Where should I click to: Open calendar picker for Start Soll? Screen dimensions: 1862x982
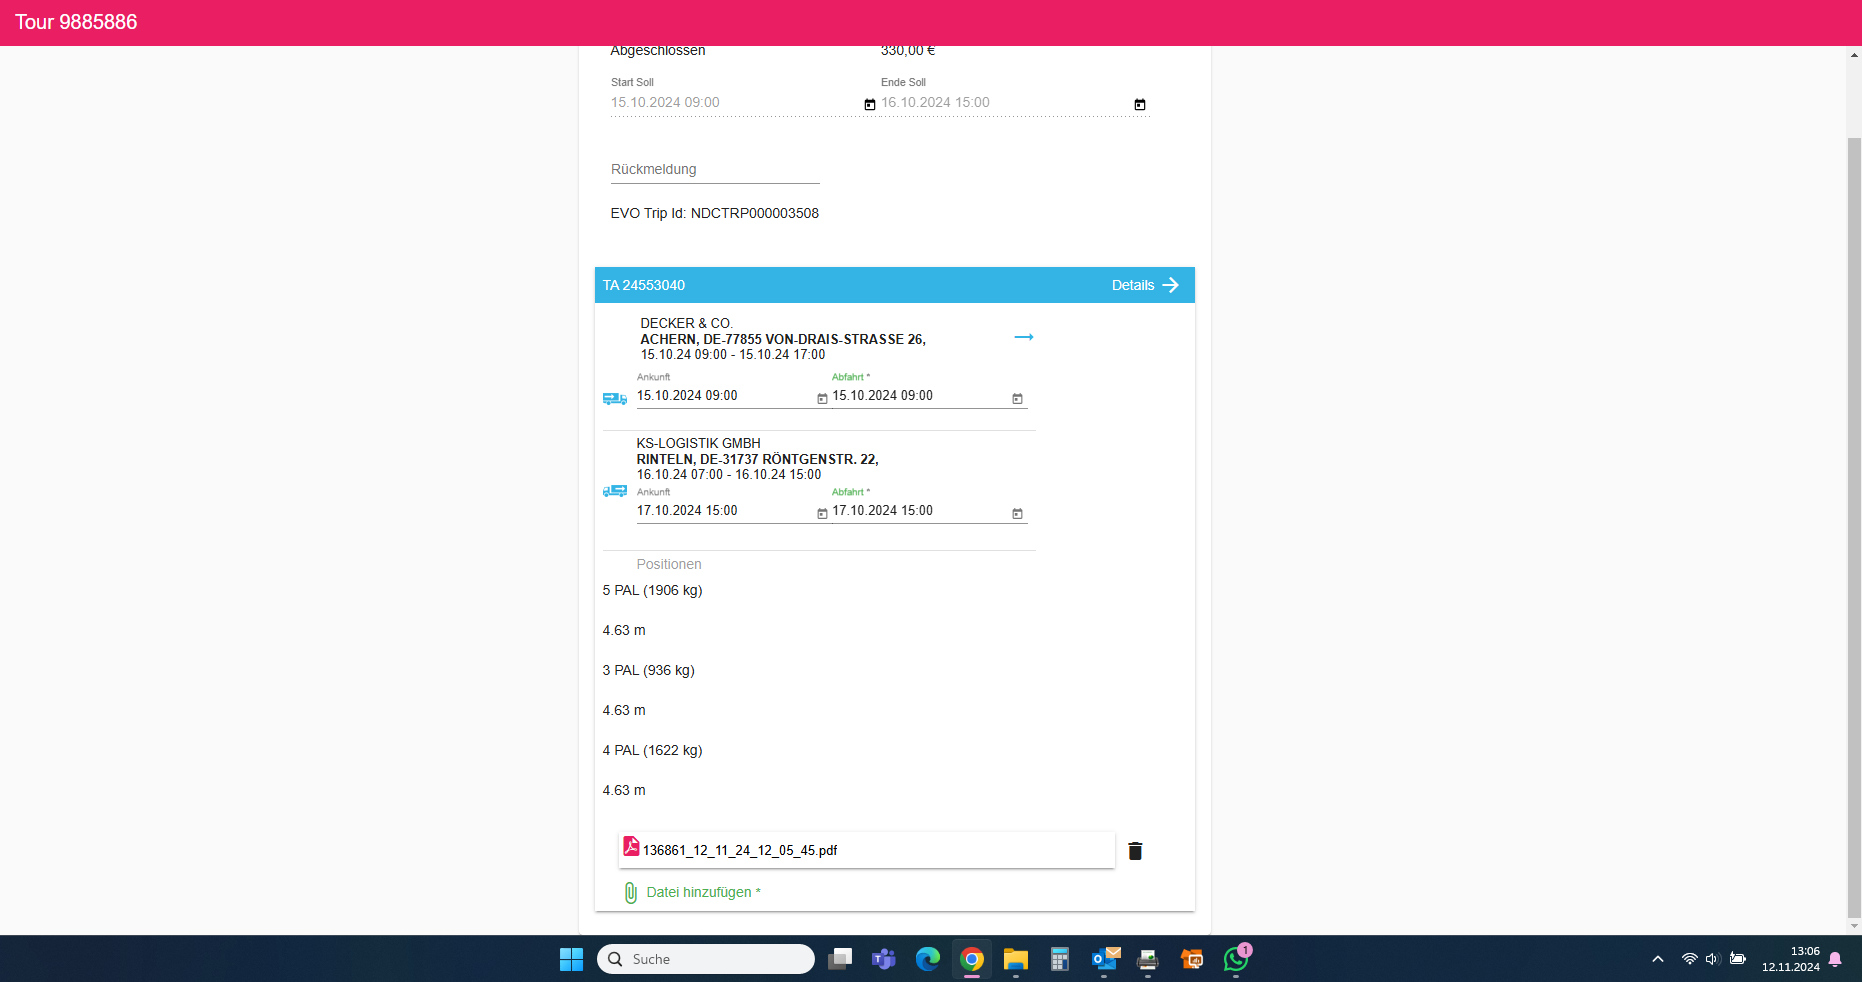point(870,104)
